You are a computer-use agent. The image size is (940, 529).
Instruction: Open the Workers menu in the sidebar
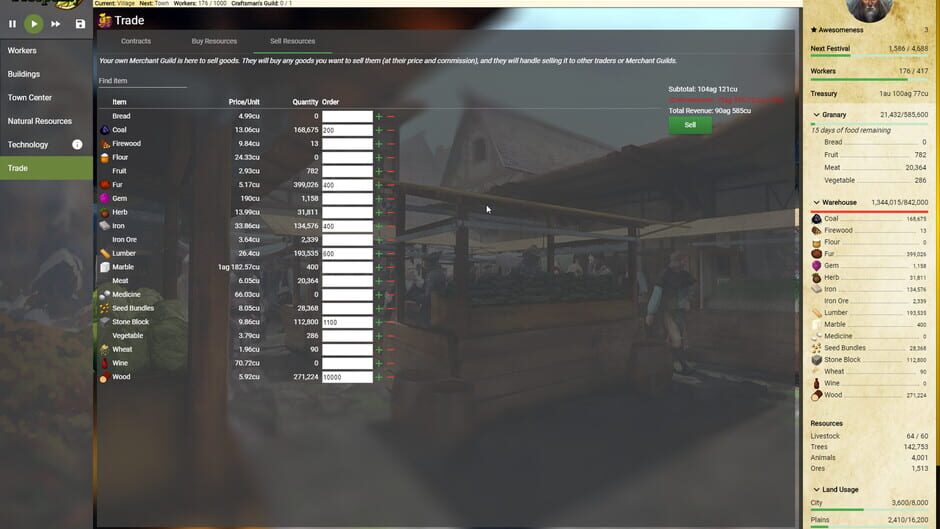click(46, 51)
